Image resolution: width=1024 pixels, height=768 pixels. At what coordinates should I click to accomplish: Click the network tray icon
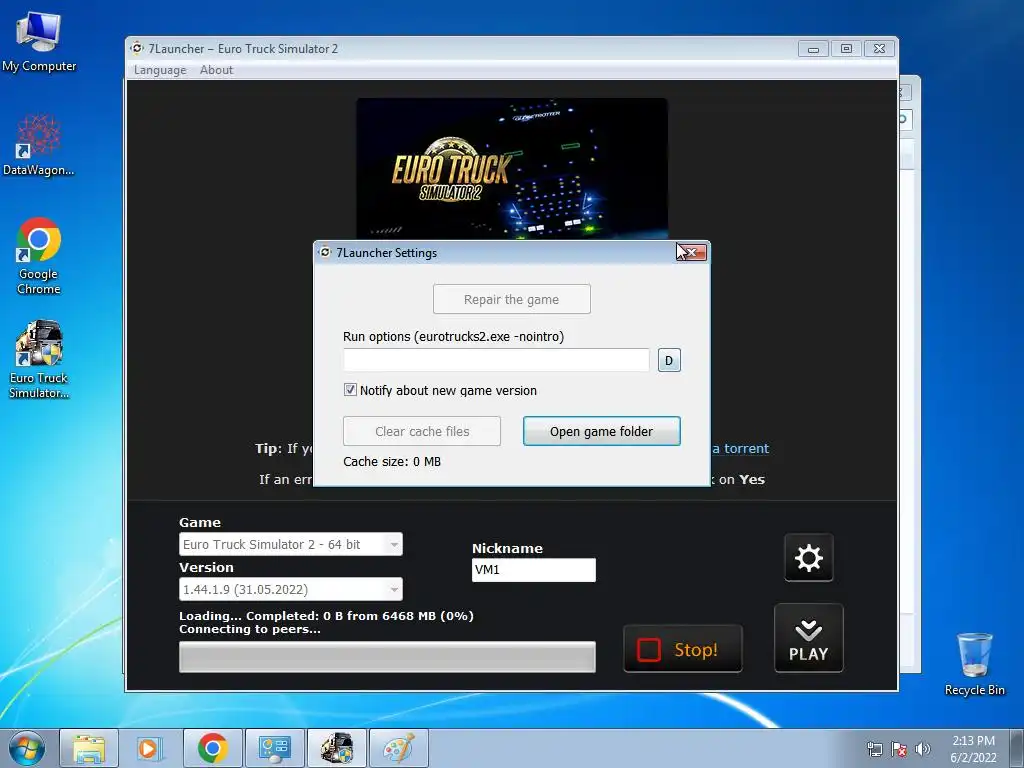coord(874,749)
